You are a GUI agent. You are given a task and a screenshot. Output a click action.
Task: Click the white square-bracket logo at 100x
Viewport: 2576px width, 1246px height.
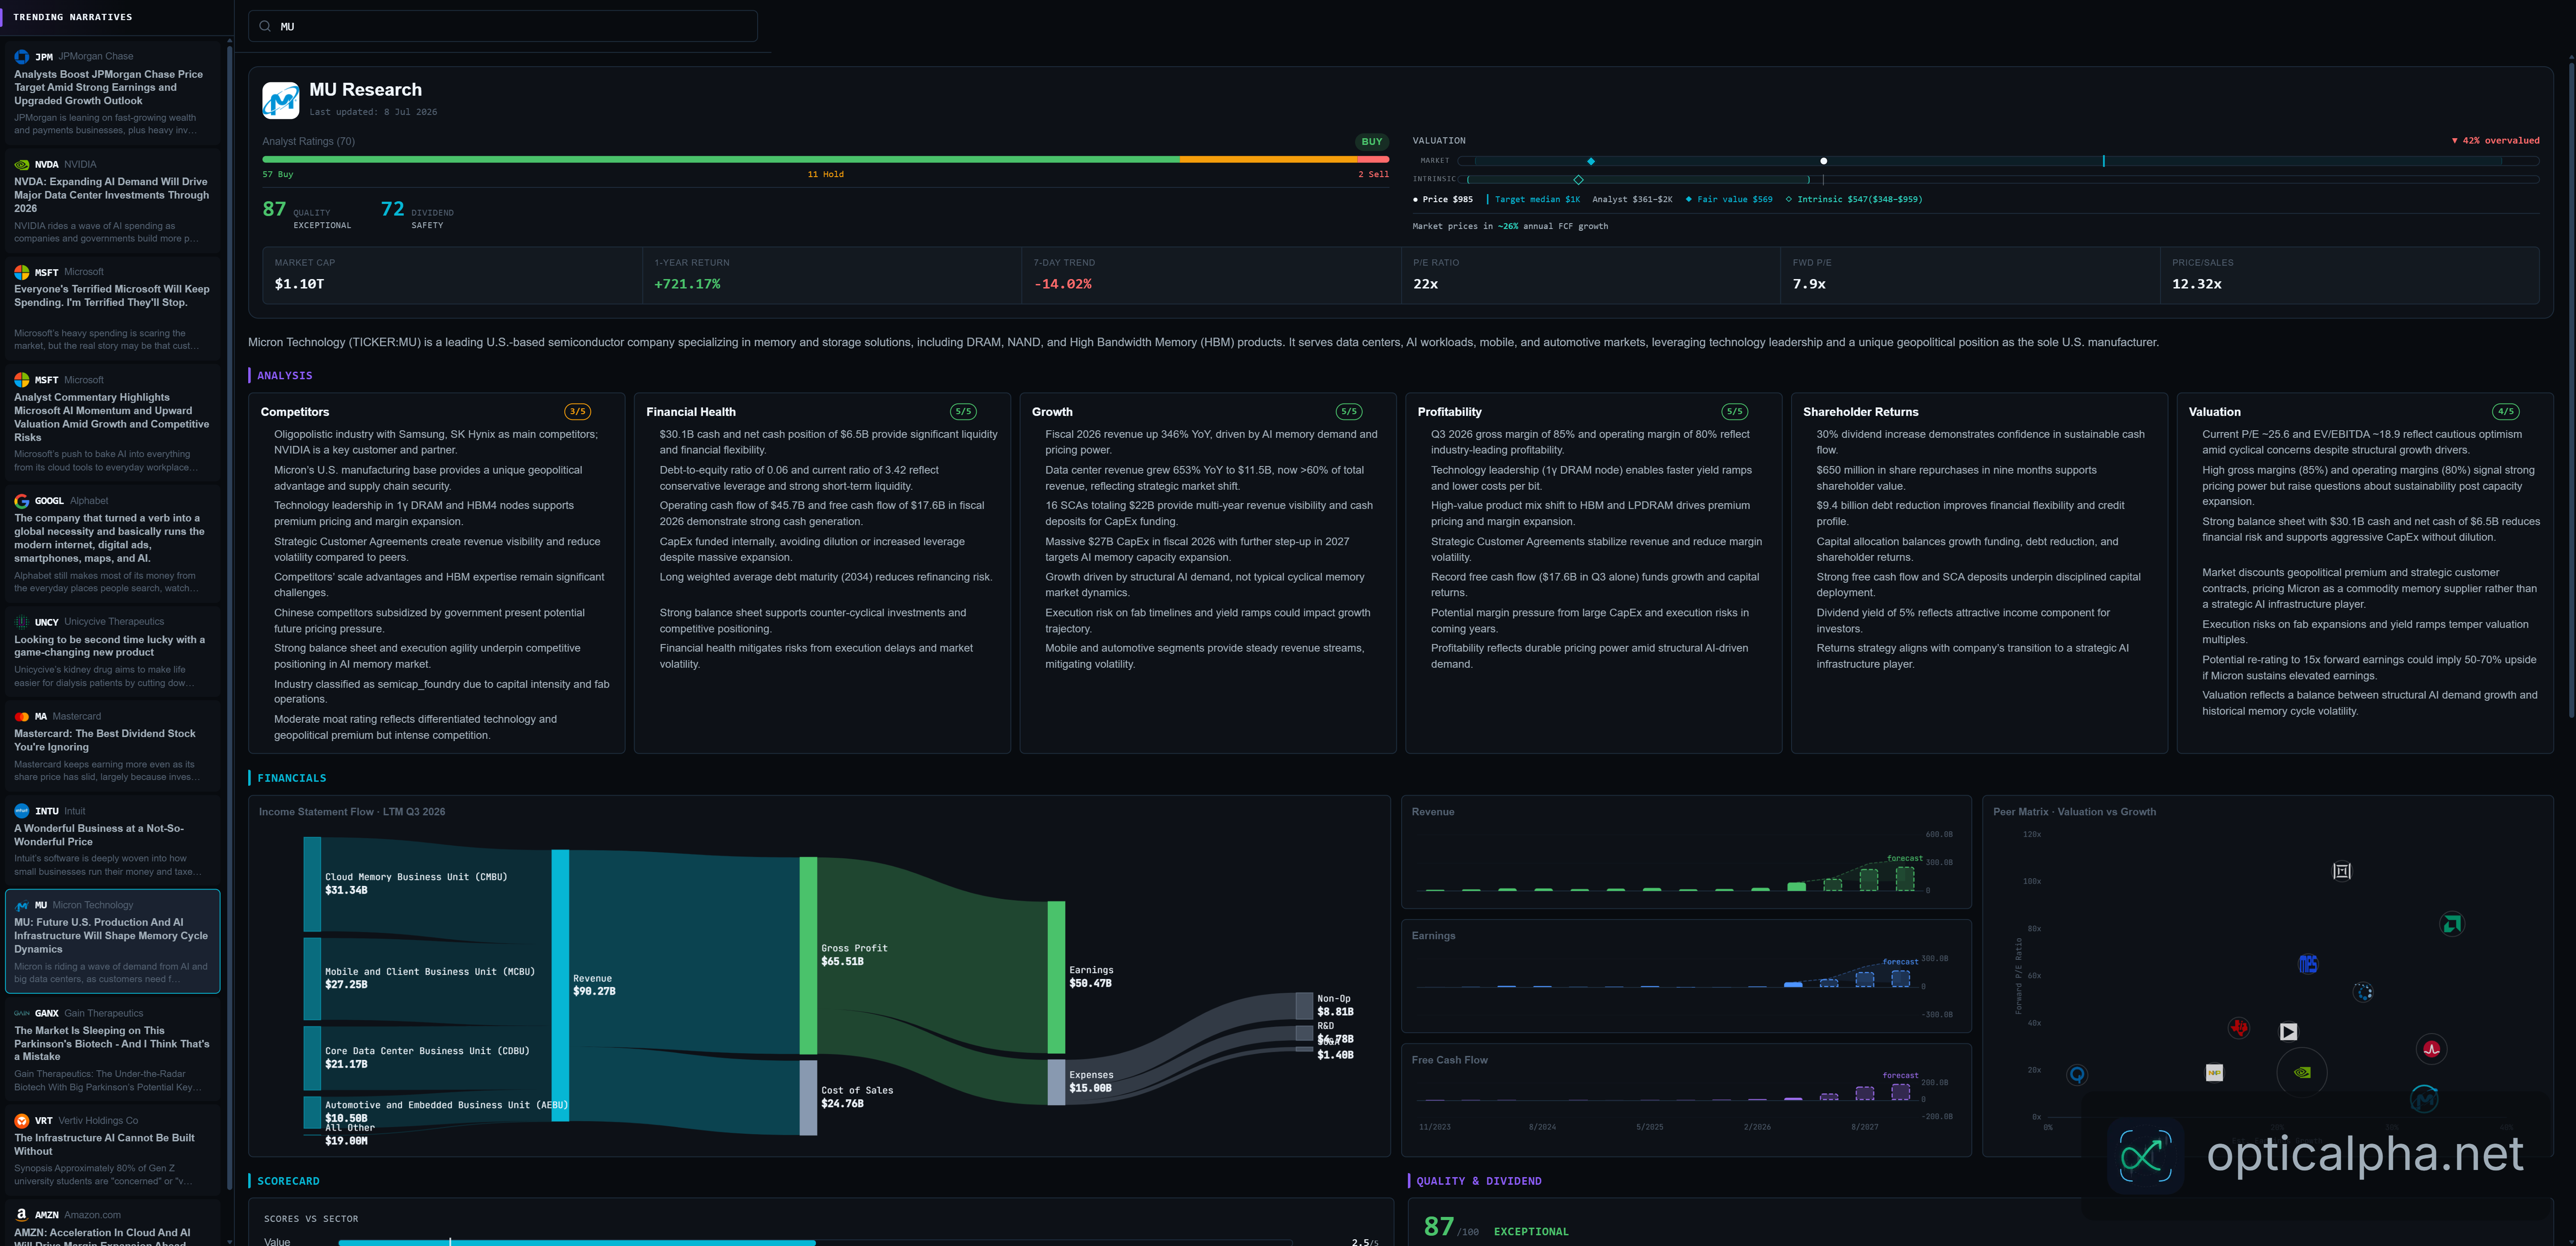tap(2342, 871)
